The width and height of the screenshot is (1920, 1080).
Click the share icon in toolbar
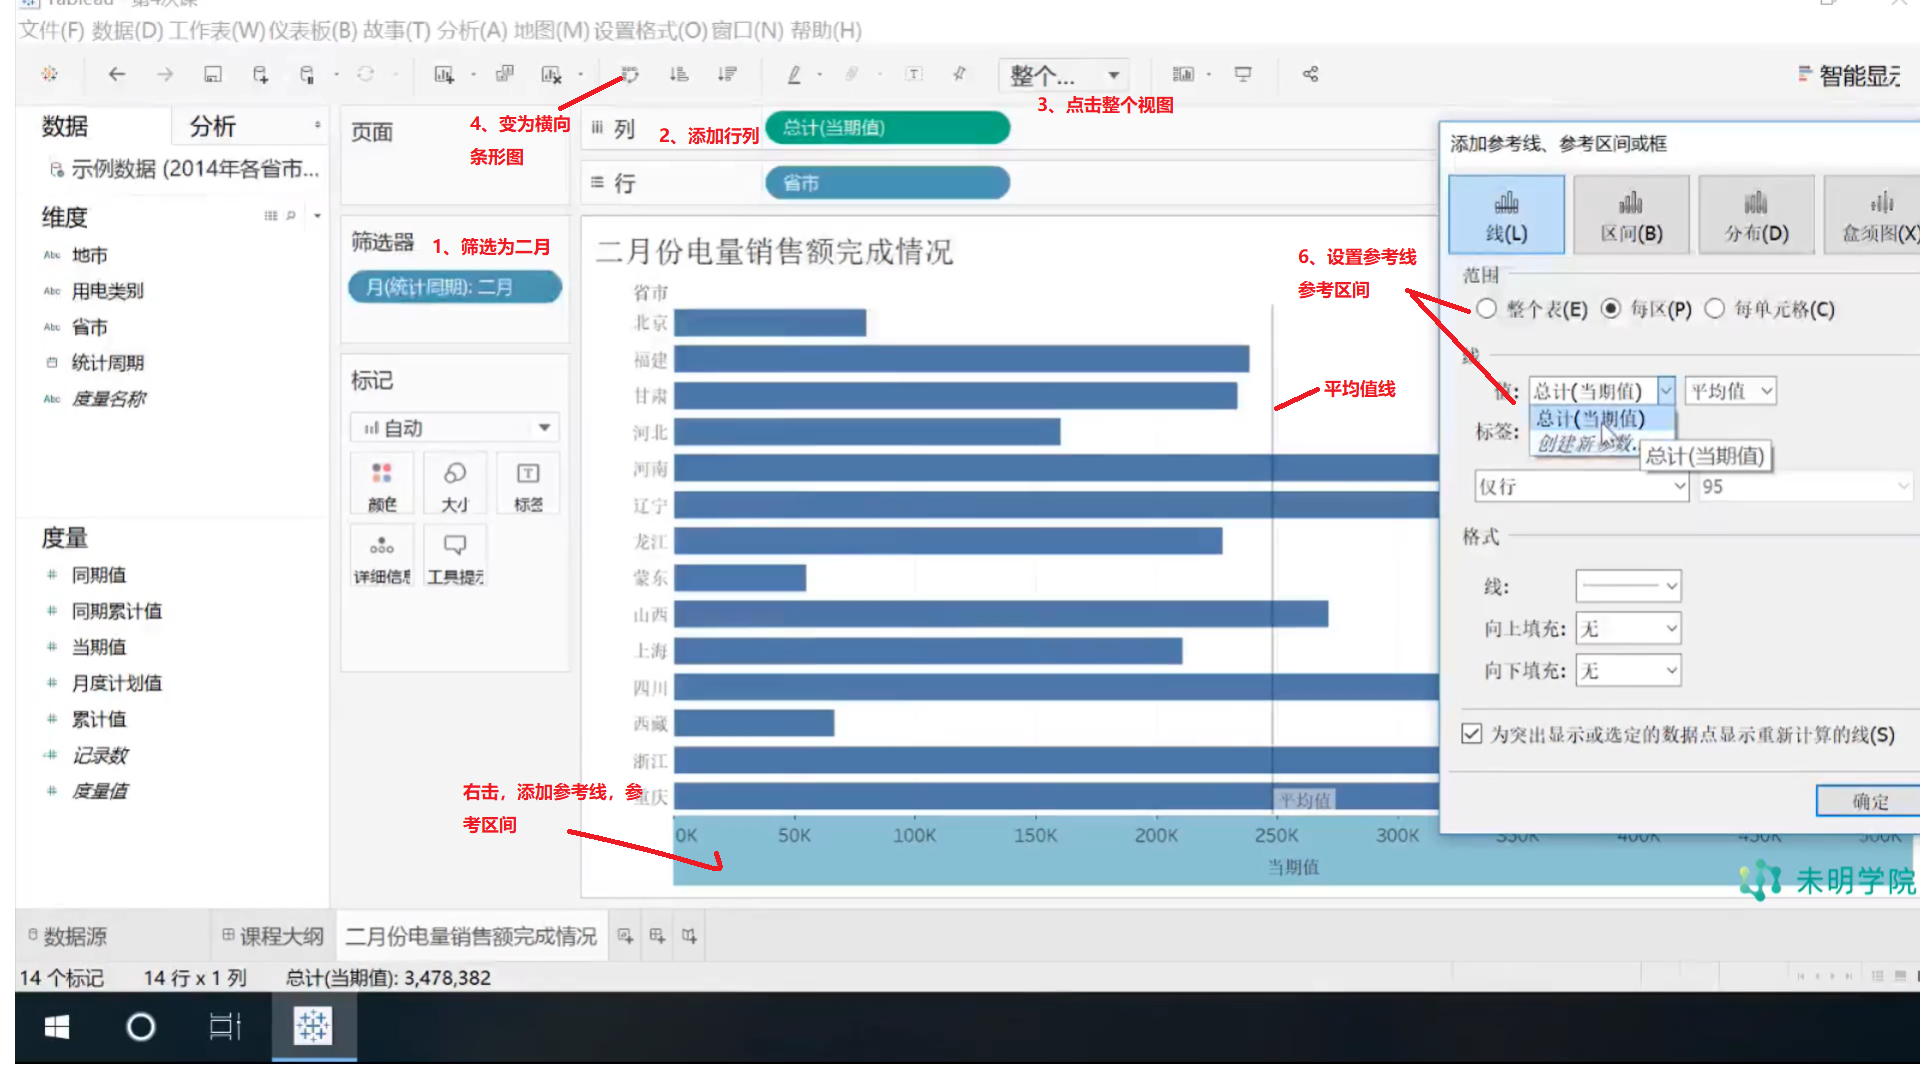(x=1310, y=74)
